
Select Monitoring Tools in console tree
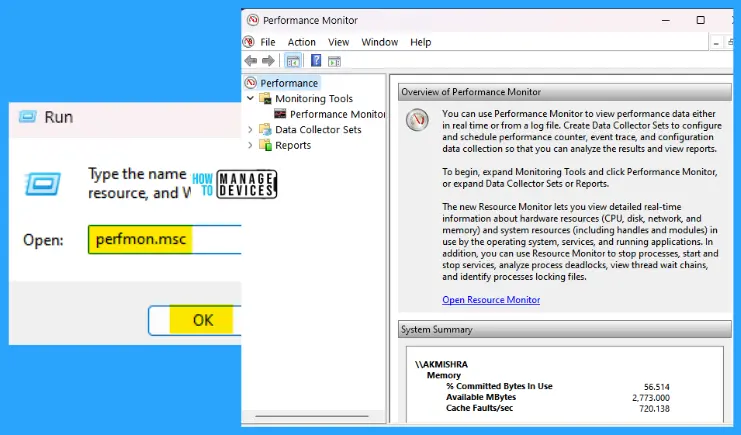[x=314, y=98]
